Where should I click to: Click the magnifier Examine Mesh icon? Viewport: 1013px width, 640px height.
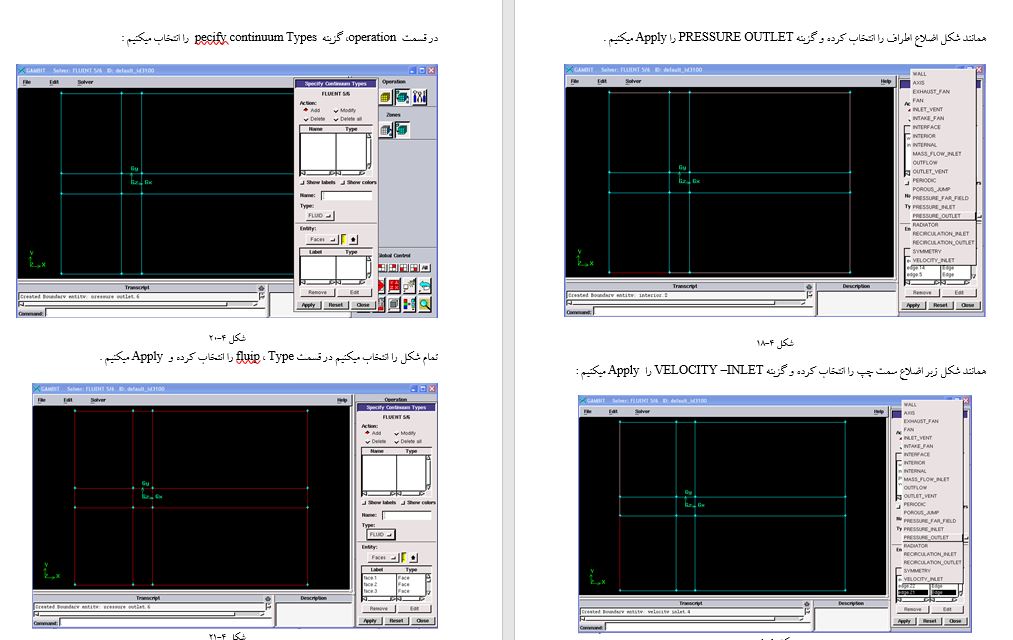[x=425, y=305]
